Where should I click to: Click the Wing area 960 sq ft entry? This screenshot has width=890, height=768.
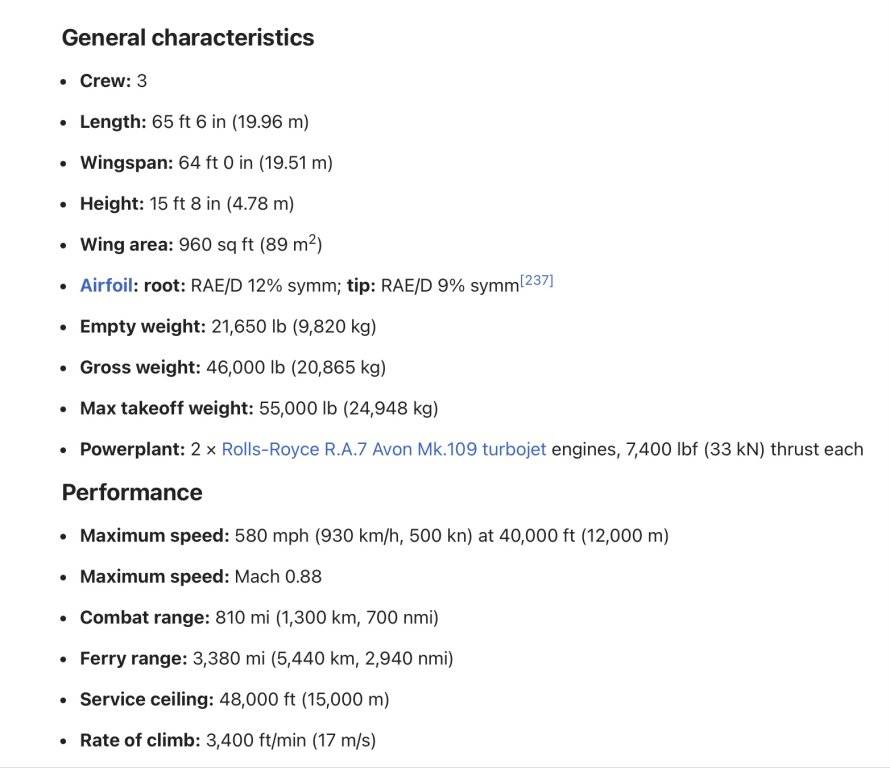[200, 245]
